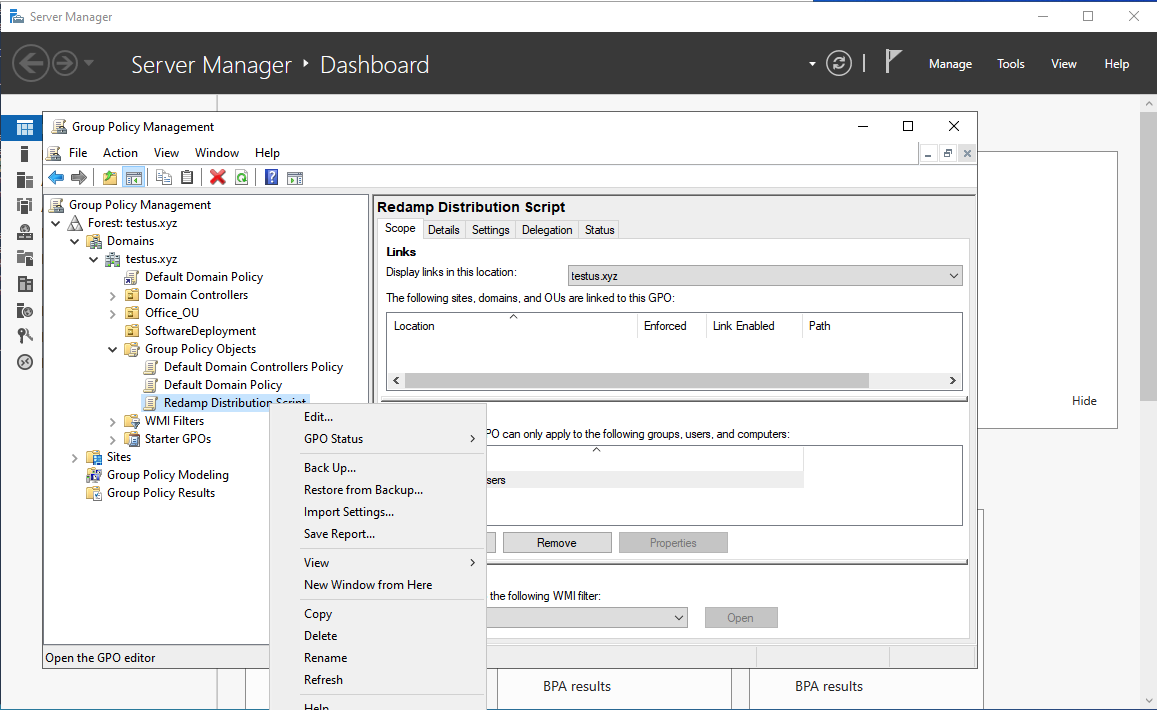Collapse the Group Policy Objects node
The image size is (1157, 710).
pos(112,349)
